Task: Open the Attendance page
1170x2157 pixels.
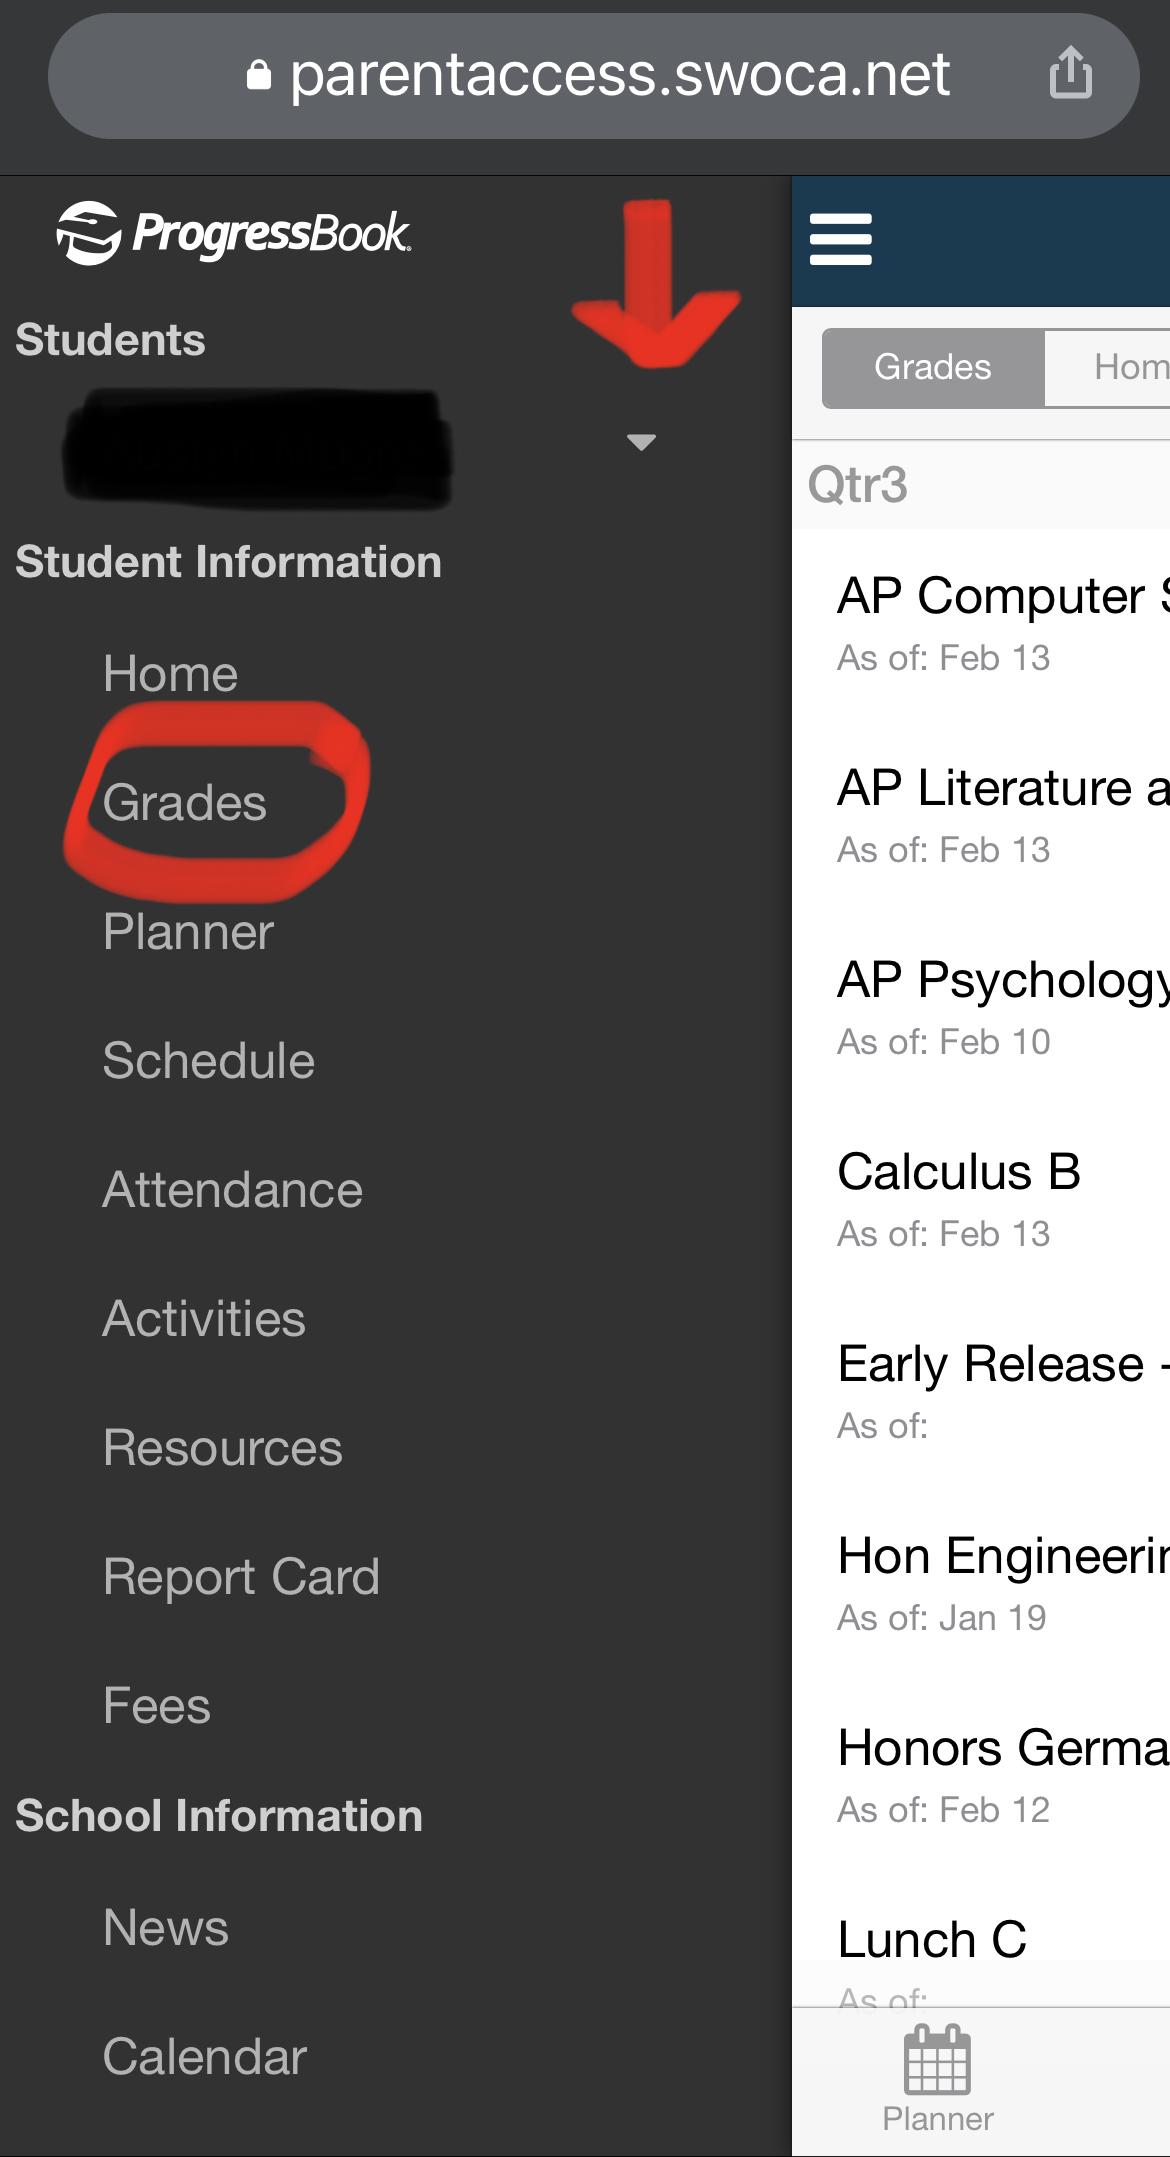Action: click(x=232, y=1189)
